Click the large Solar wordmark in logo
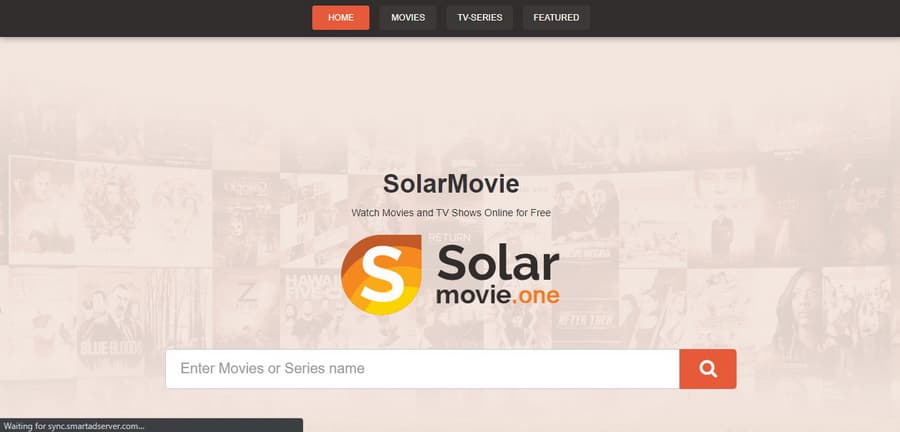 (x=497, y=263)
